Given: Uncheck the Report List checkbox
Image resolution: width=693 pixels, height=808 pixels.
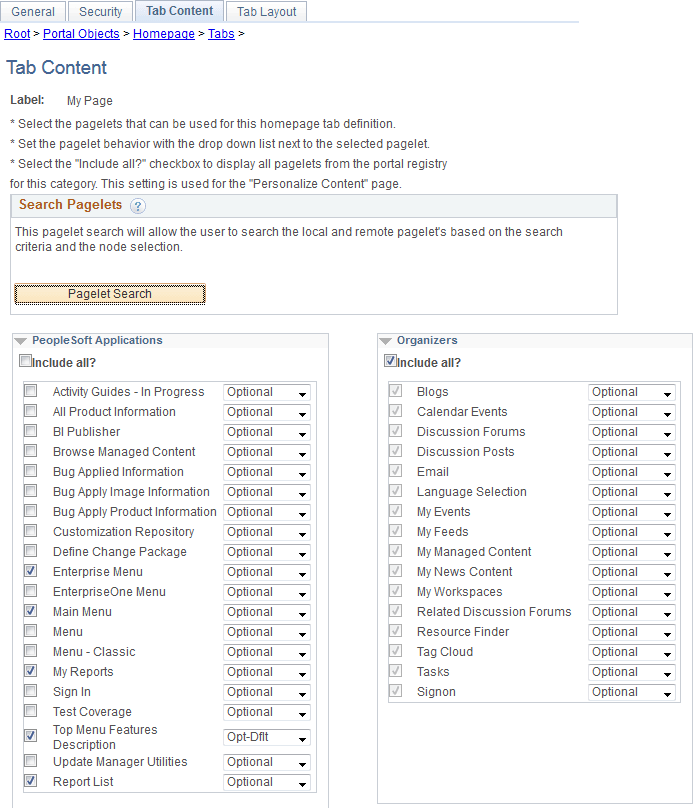Looking at the screenshot, I should [x=30, y=782].
